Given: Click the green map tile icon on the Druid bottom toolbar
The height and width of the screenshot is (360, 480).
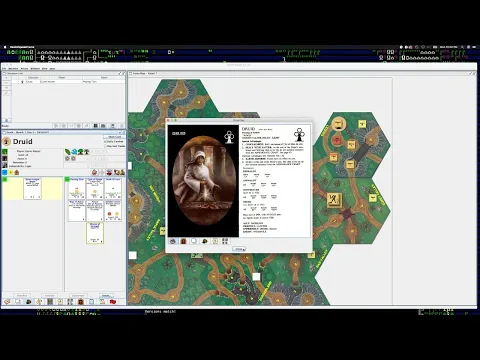Looking at the screenshot, I should click(x=50, y=302).
